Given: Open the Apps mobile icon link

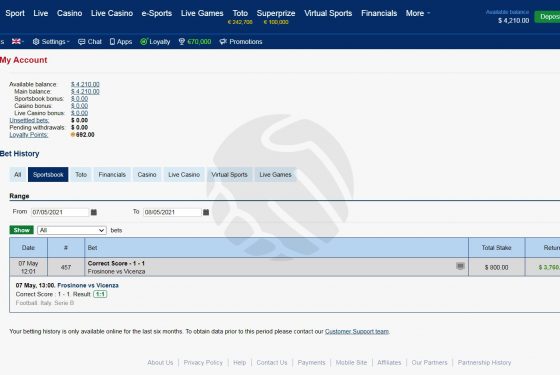Looking at the screenshot, I should (121, 42).
